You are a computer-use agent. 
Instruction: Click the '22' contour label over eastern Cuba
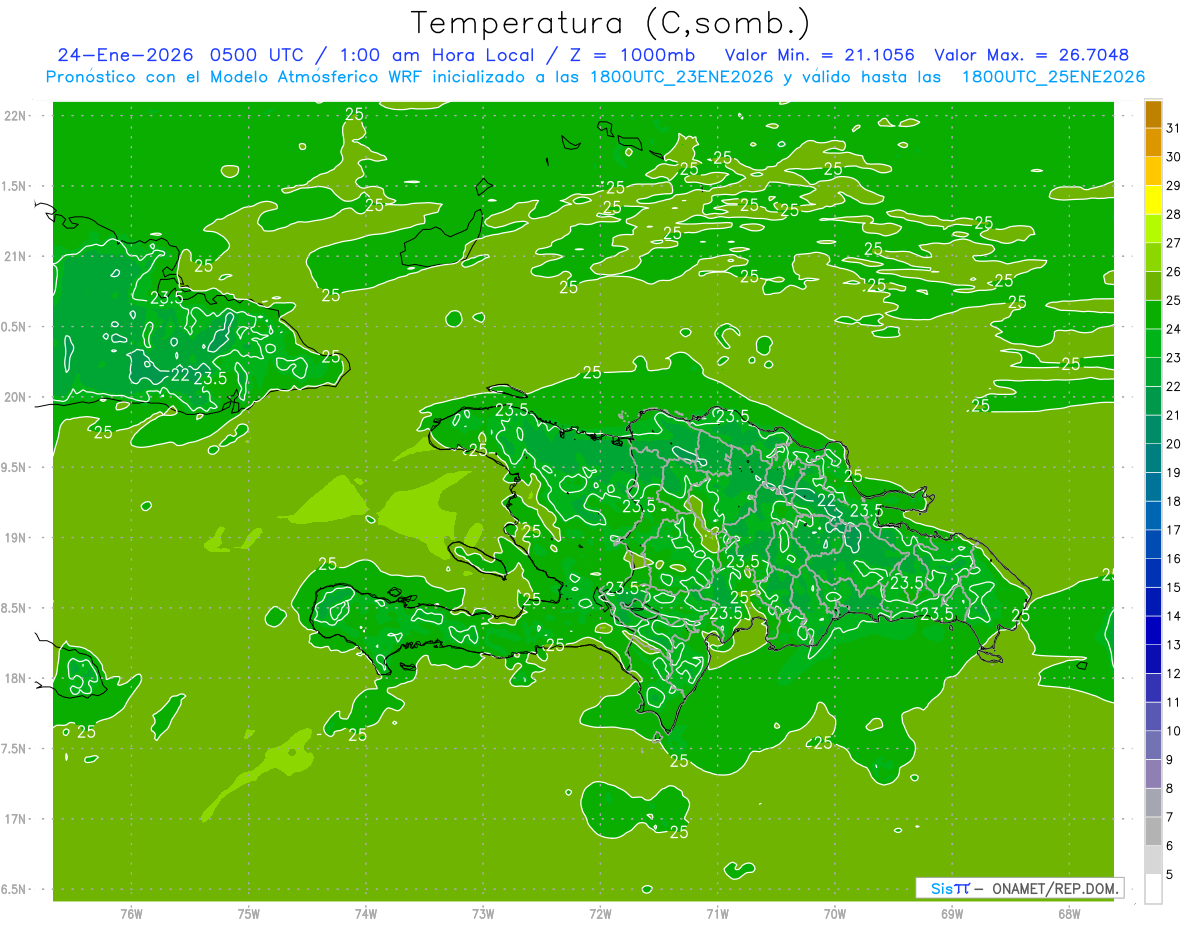coord(180,376)
